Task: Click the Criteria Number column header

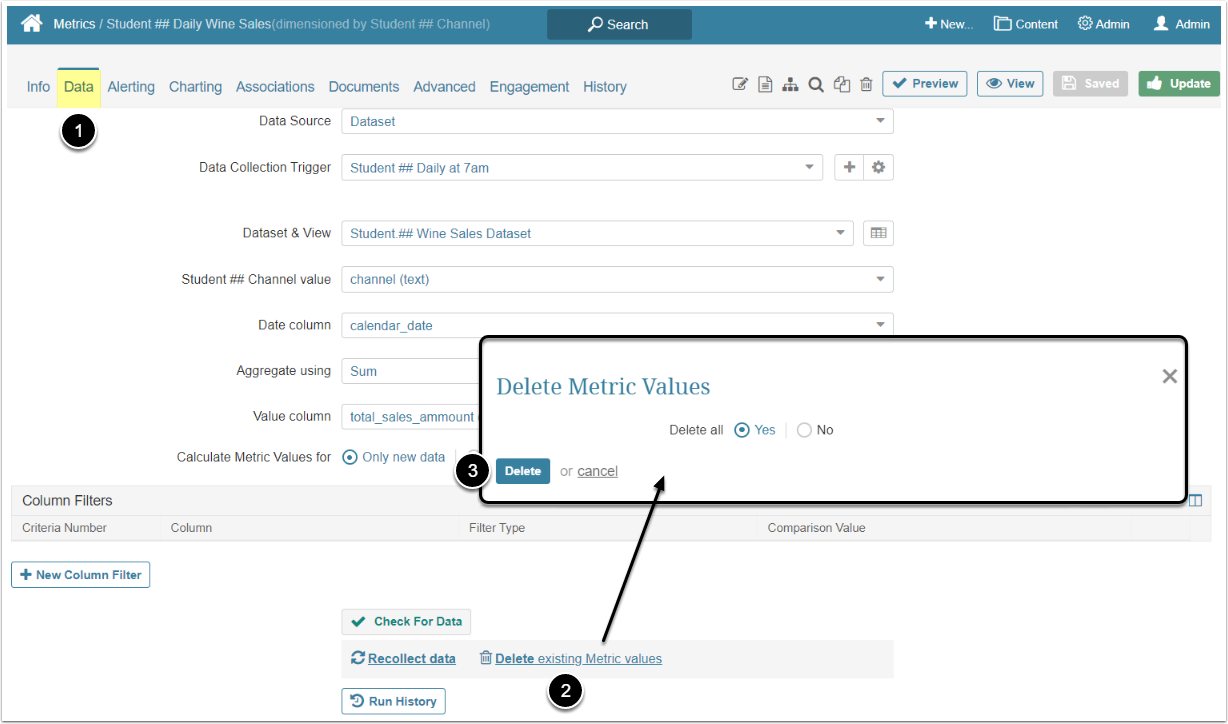Action: pyautogui.click(x=64, y=528)
